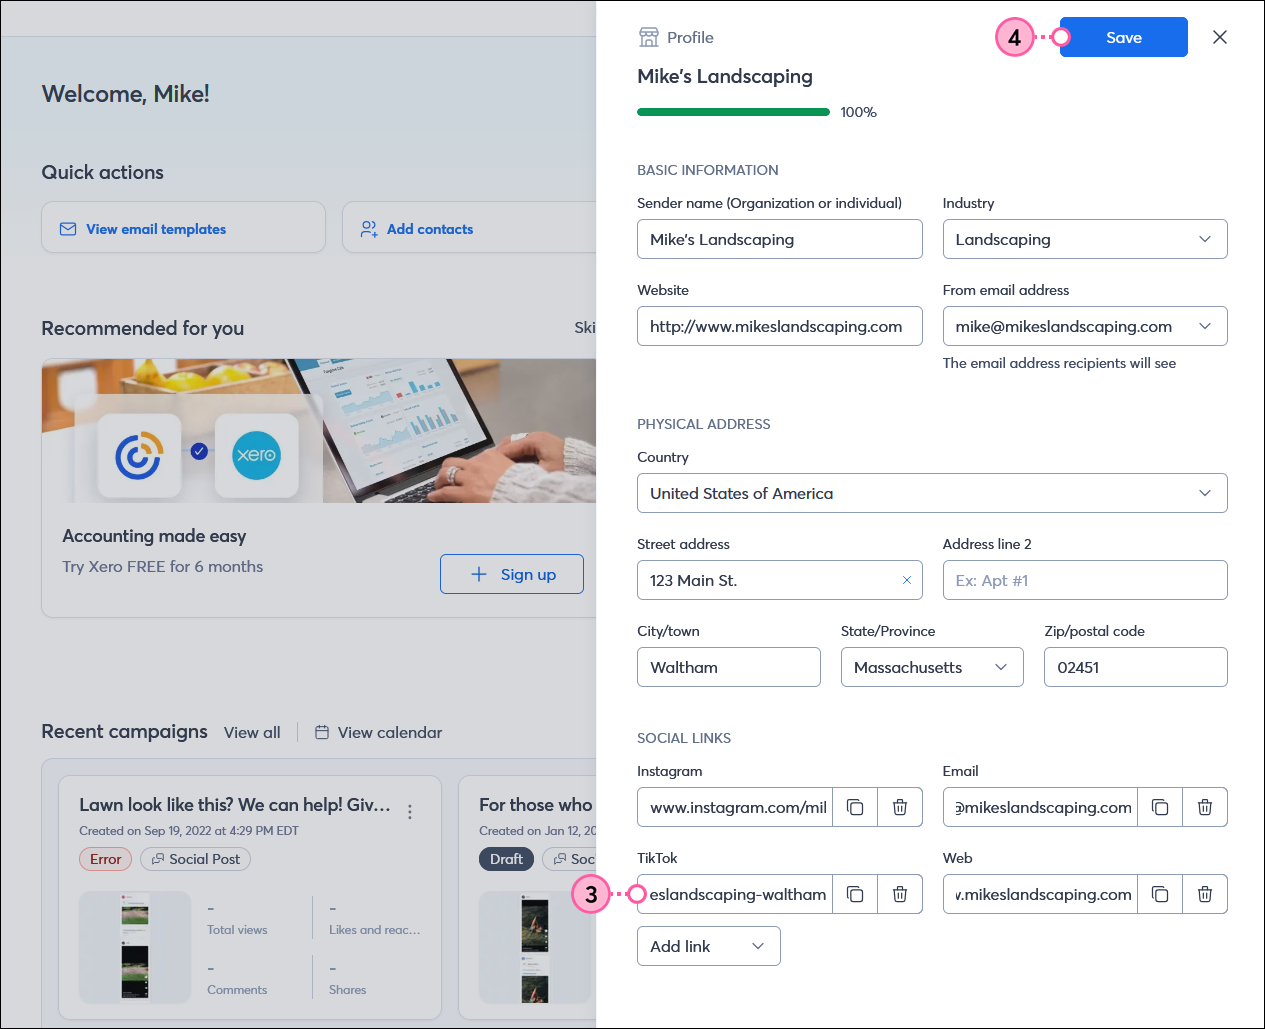This screenshot has height=1029, width=1265.
Task: Click the Accounting made easy heading
Action: pos(154,536)
